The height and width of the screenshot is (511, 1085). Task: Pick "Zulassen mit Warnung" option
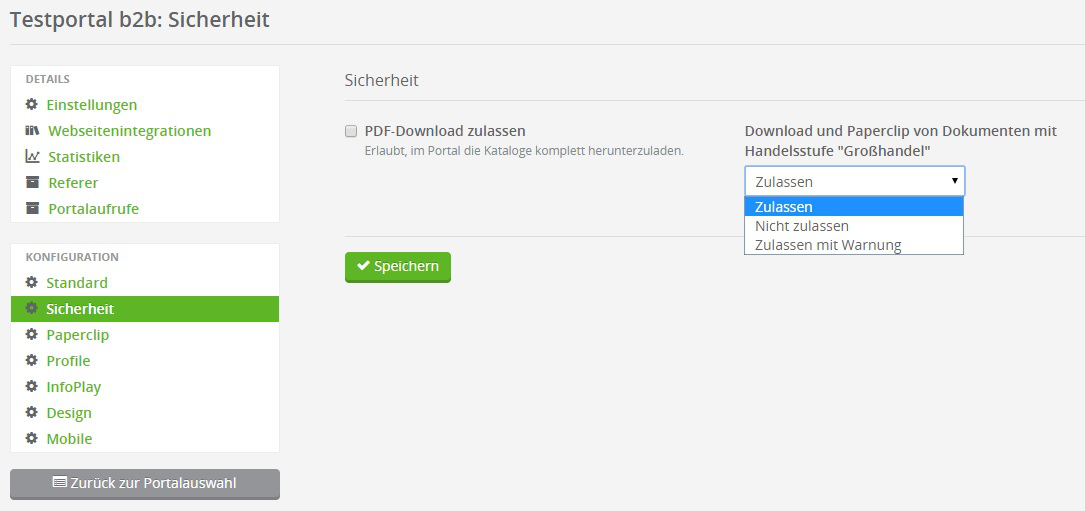(828, 245)
